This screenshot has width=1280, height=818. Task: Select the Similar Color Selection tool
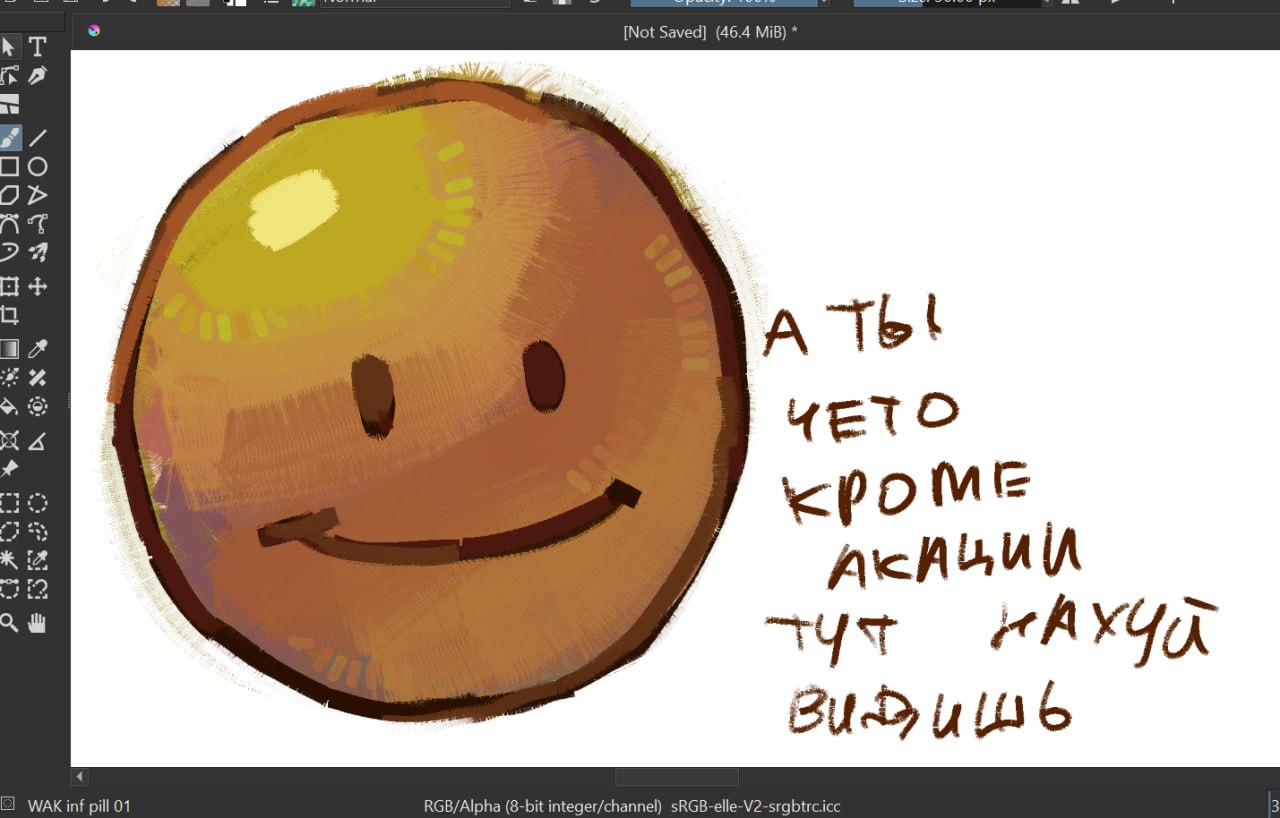pyautogui.click(x=37, y=559)
